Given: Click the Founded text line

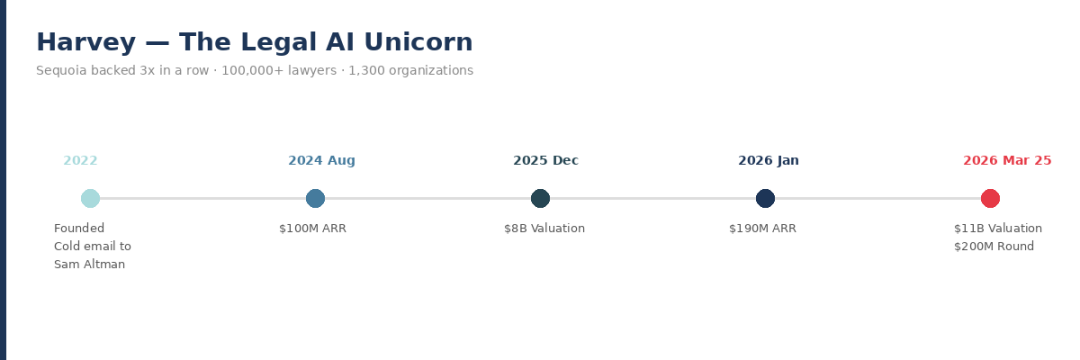Looking at the screenshot, I should pos(79,228).
